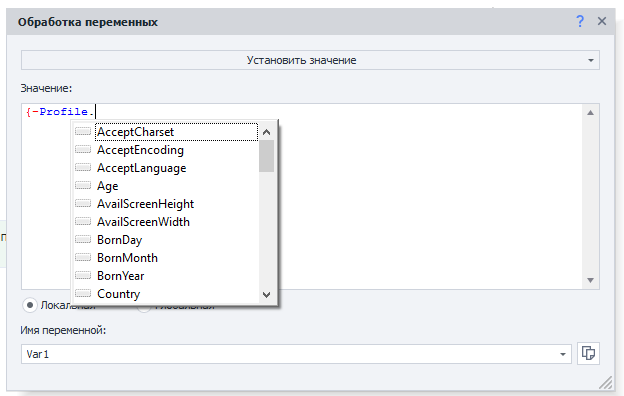
Task: Close the Обработка переменных dialog
Action: (602, 21)
